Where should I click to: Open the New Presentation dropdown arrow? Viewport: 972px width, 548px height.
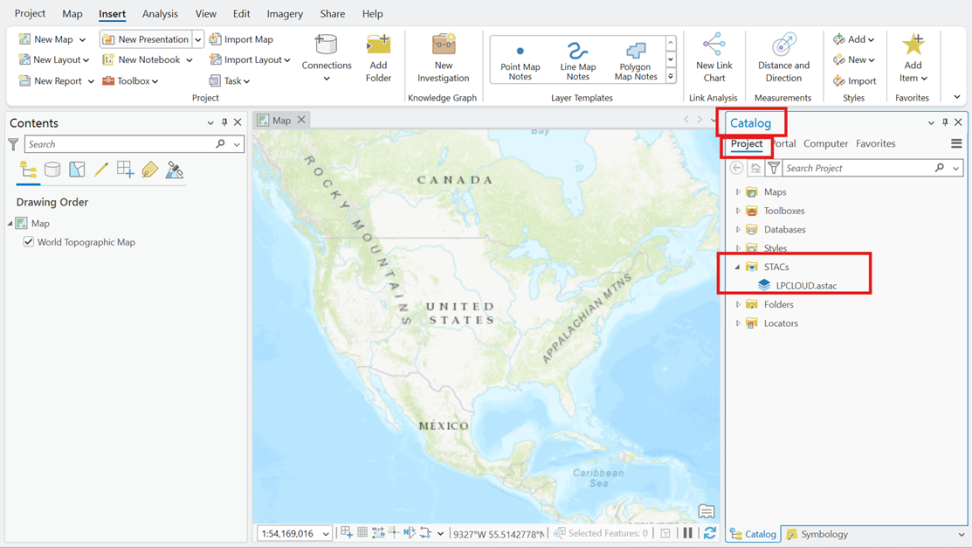pyautogui.click(x=198, y=39)
